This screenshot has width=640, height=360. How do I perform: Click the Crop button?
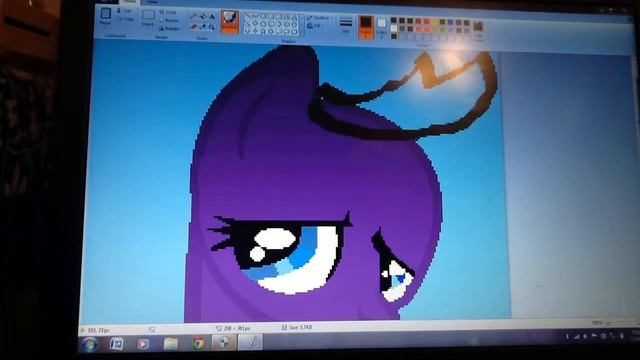[168, 12]
